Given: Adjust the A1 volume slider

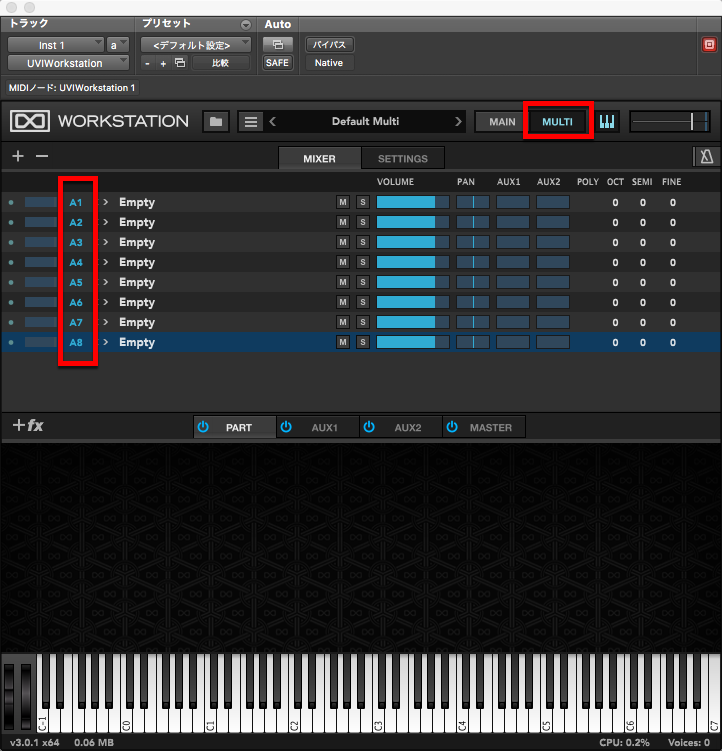Looking at the screenshot, I should tap(413, 202).
